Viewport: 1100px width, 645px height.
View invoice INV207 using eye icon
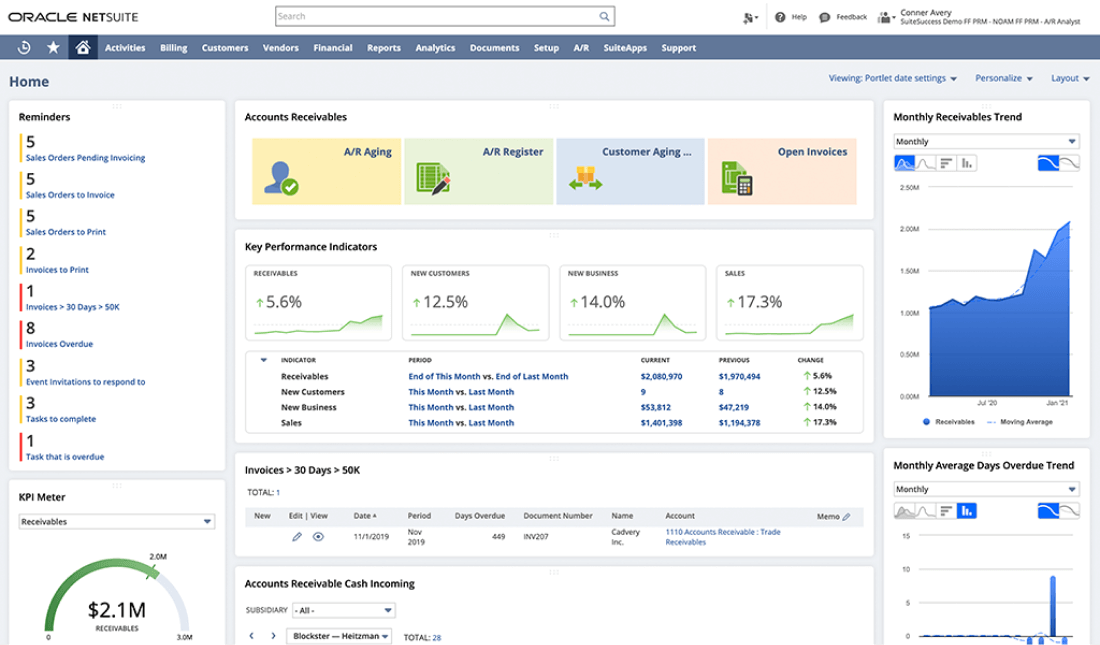coord(318,537)
